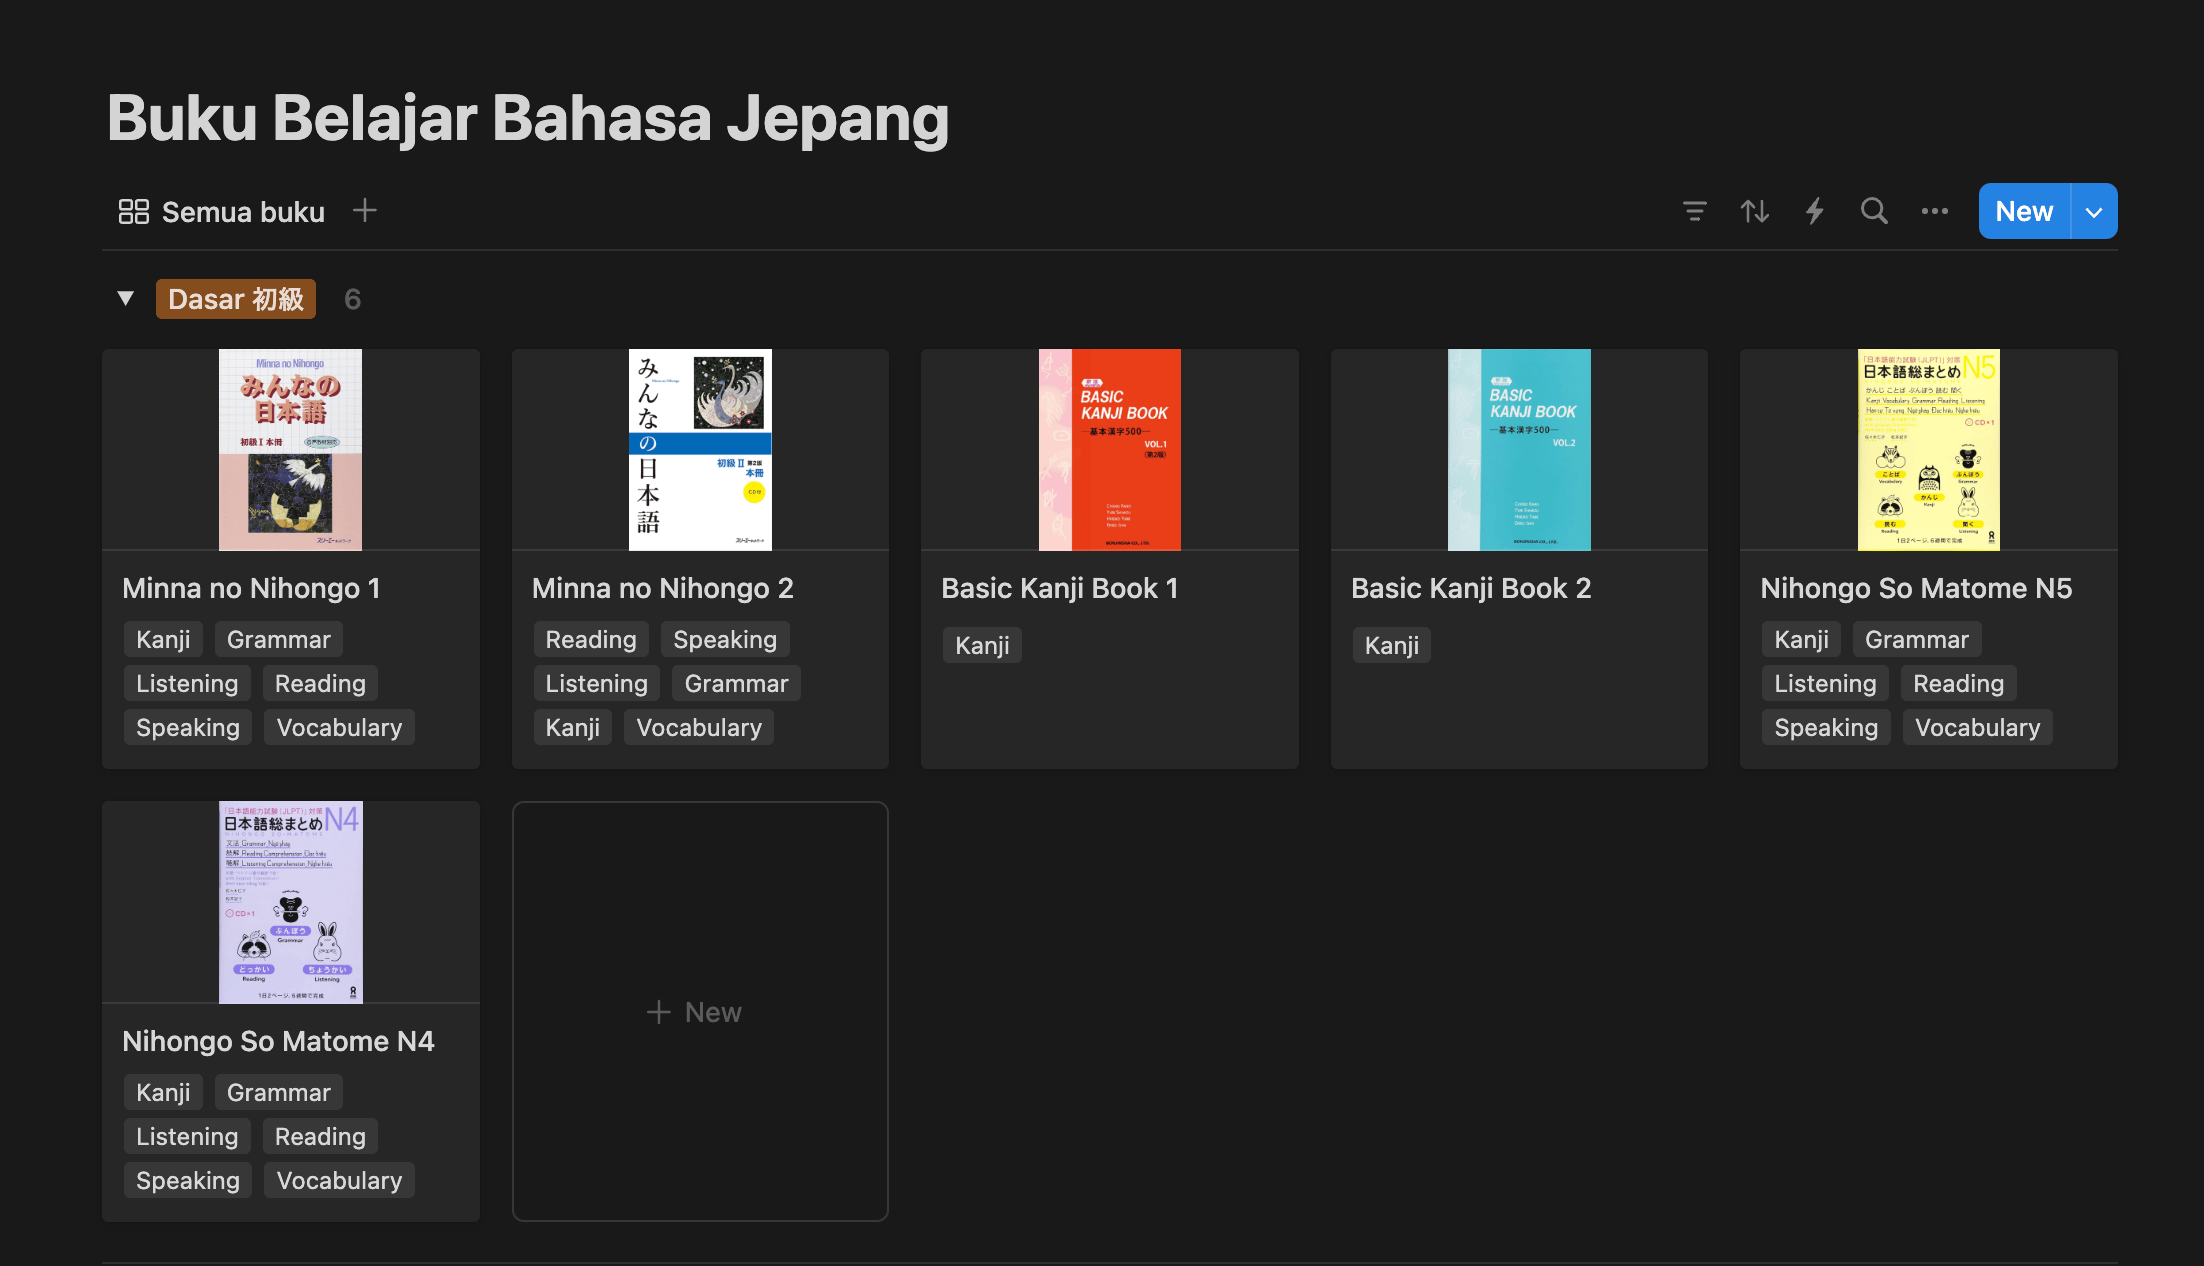The width and height of the screenshot is (2204, 1266).
Task: Open the three-dot more options menu
Action: pos(1934,211)
